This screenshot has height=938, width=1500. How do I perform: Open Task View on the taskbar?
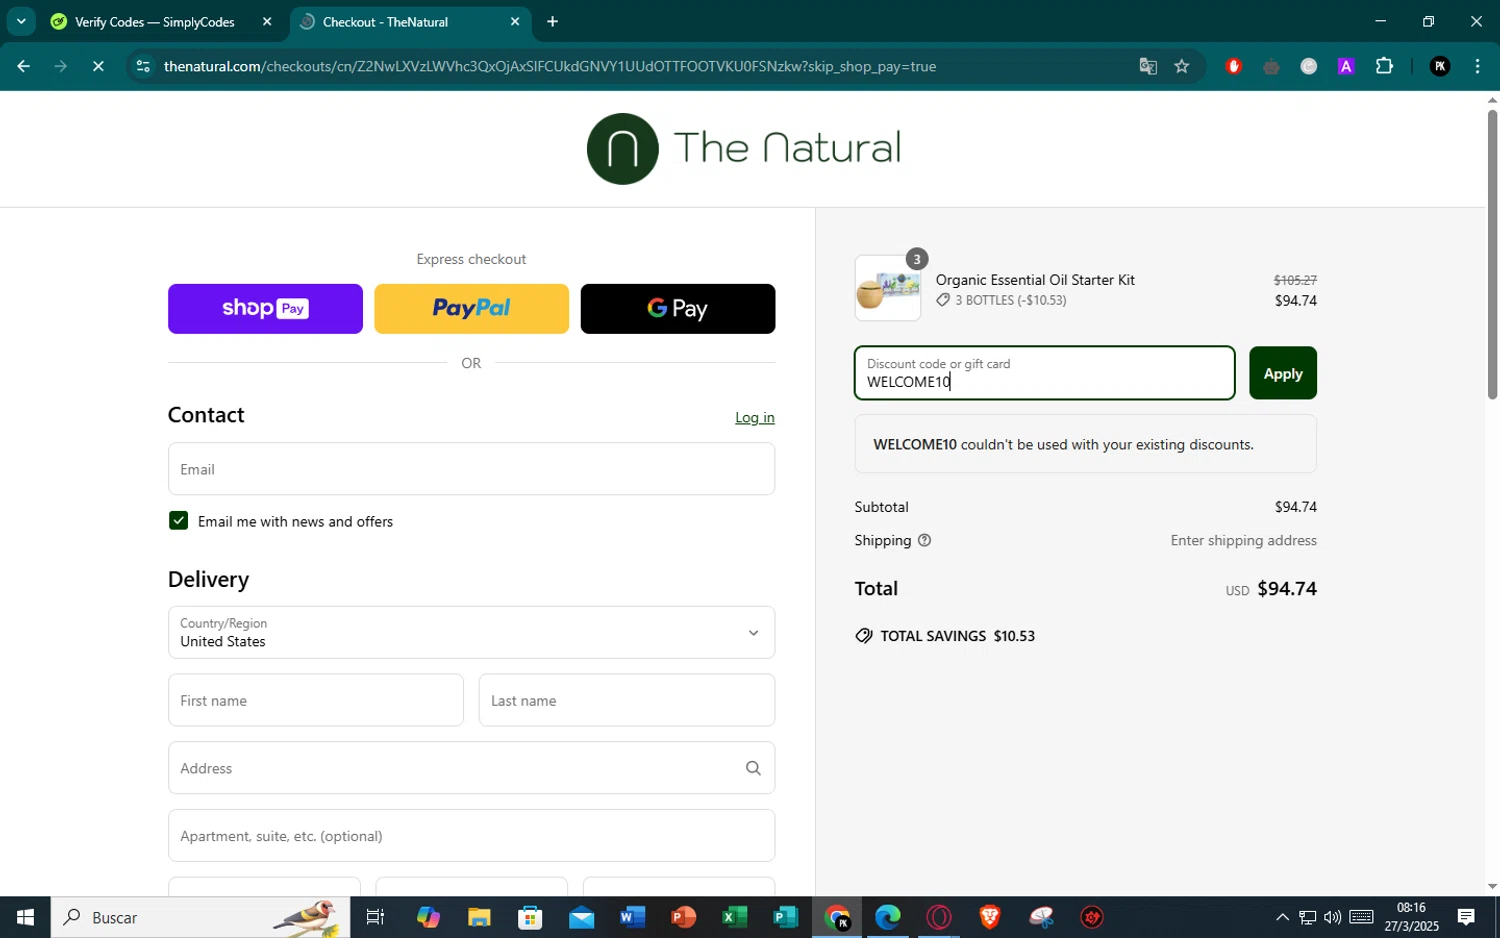376,917
